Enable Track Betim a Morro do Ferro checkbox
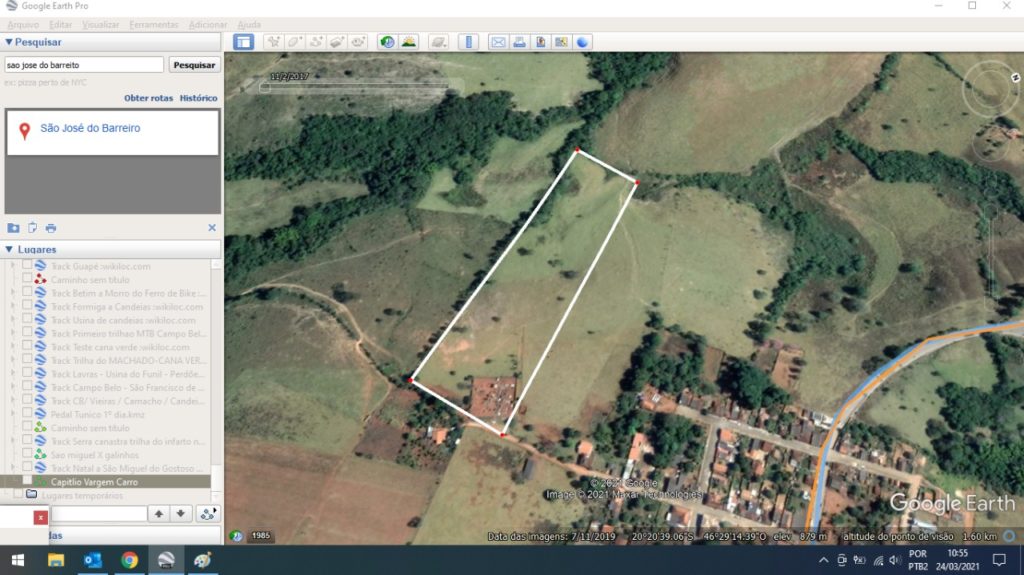 click(x=27, y=292)
